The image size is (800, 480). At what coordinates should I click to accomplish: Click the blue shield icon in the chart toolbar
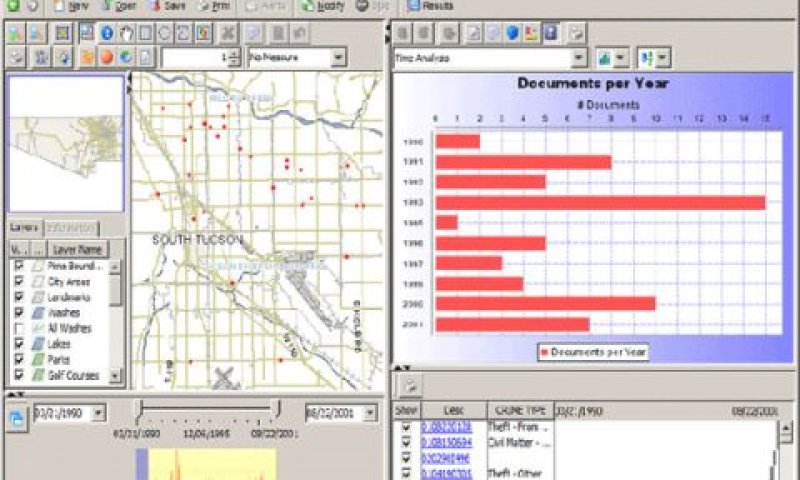(512, 34)
